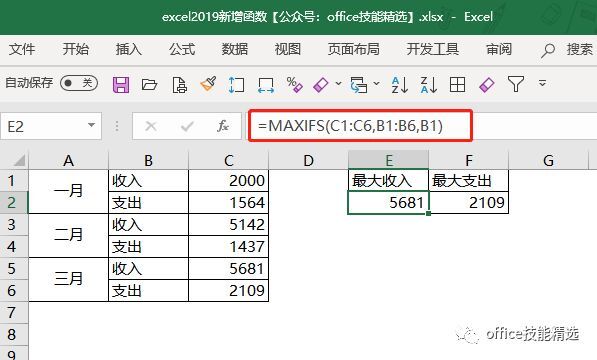This screenshot has height=360, width=597.
Task: Expand the arrow beside paste special icon
Action: (377, 83)
